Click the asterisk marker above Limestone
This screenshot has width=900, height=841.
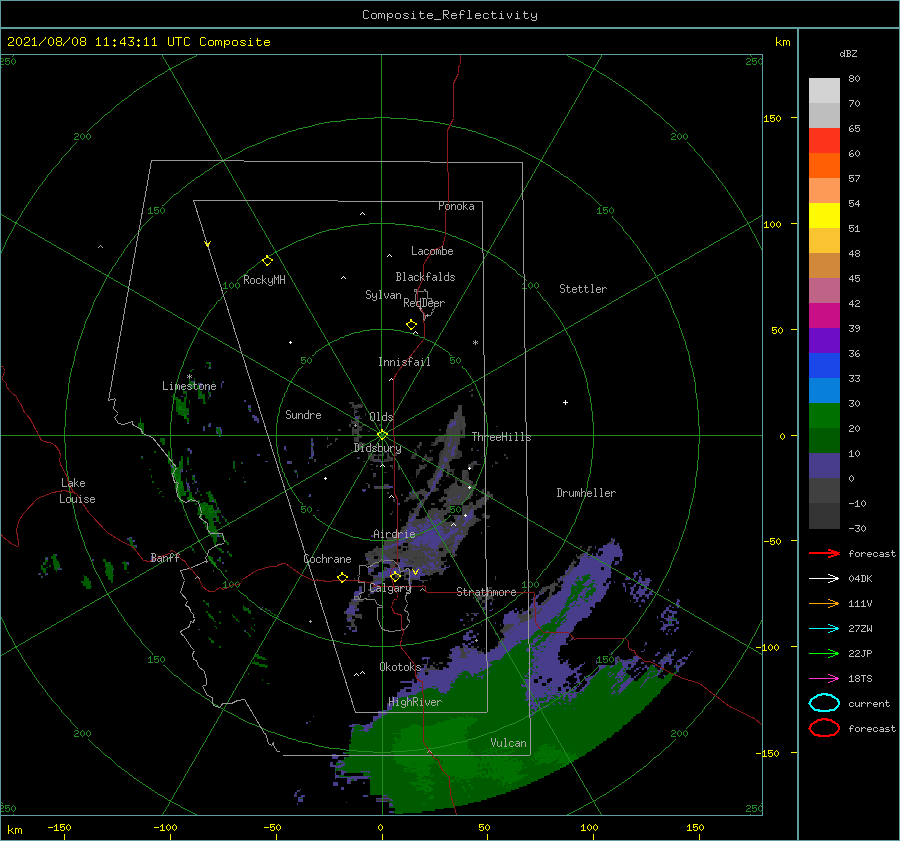click(x=189, y=377)
